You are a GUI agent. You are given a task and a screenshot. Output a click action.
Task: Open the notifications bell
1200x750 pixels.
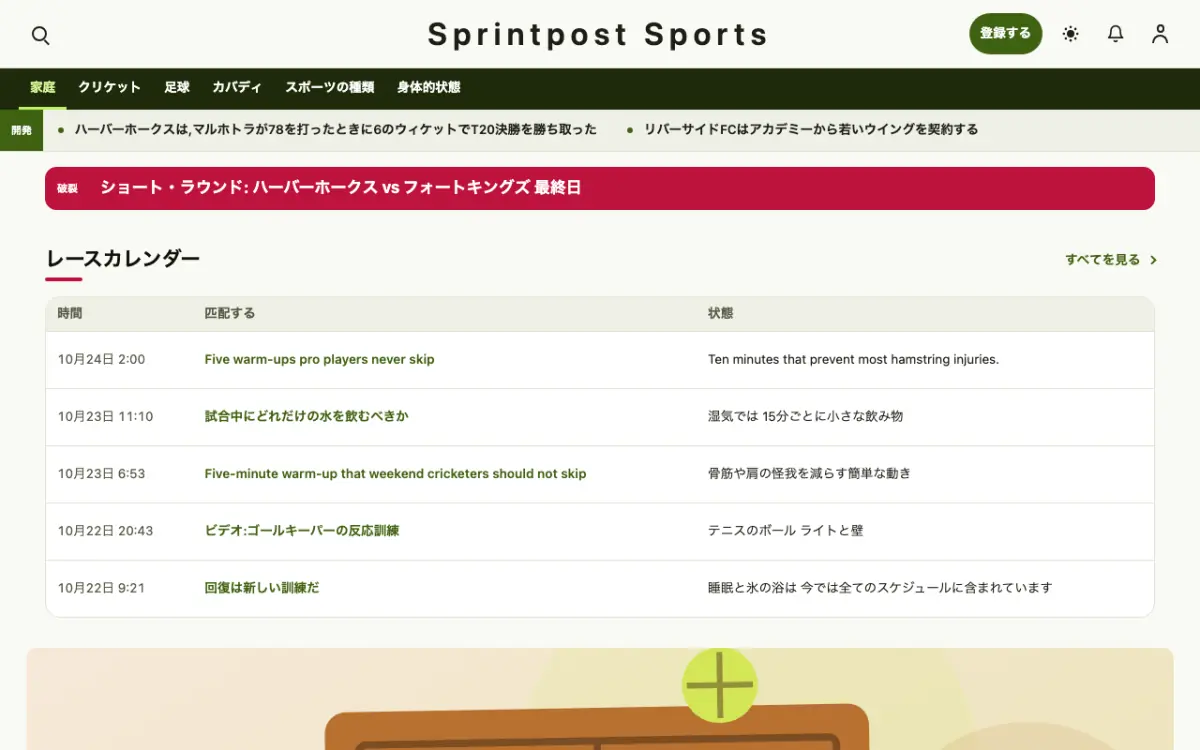point(1116,34)
